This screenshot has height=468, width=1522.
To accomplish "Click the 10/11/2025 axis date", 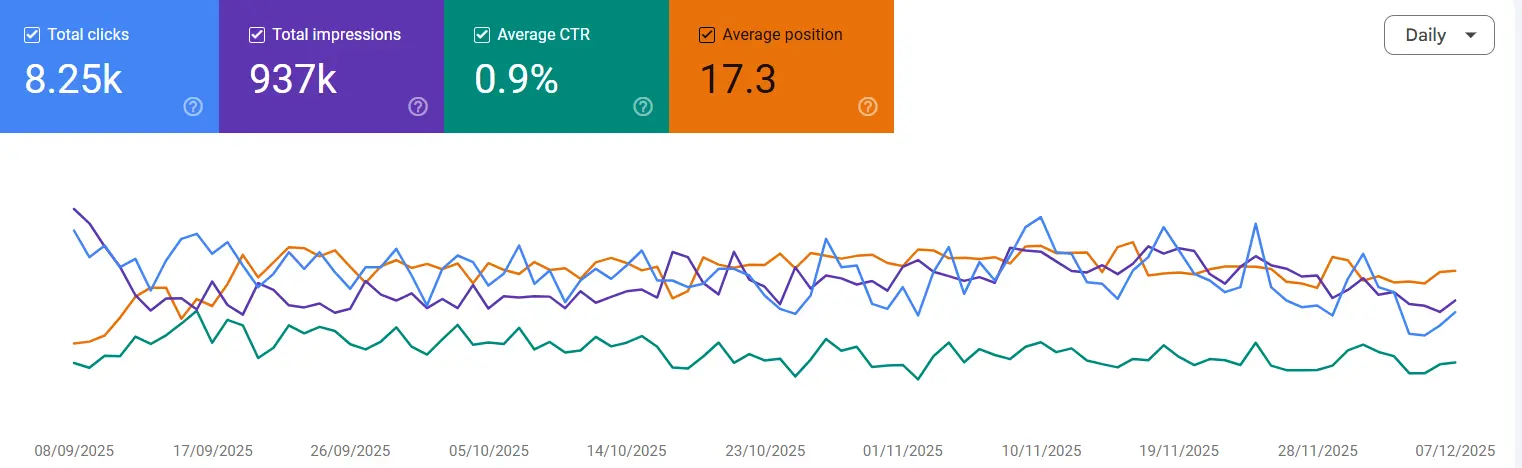I will (1040, 451).
